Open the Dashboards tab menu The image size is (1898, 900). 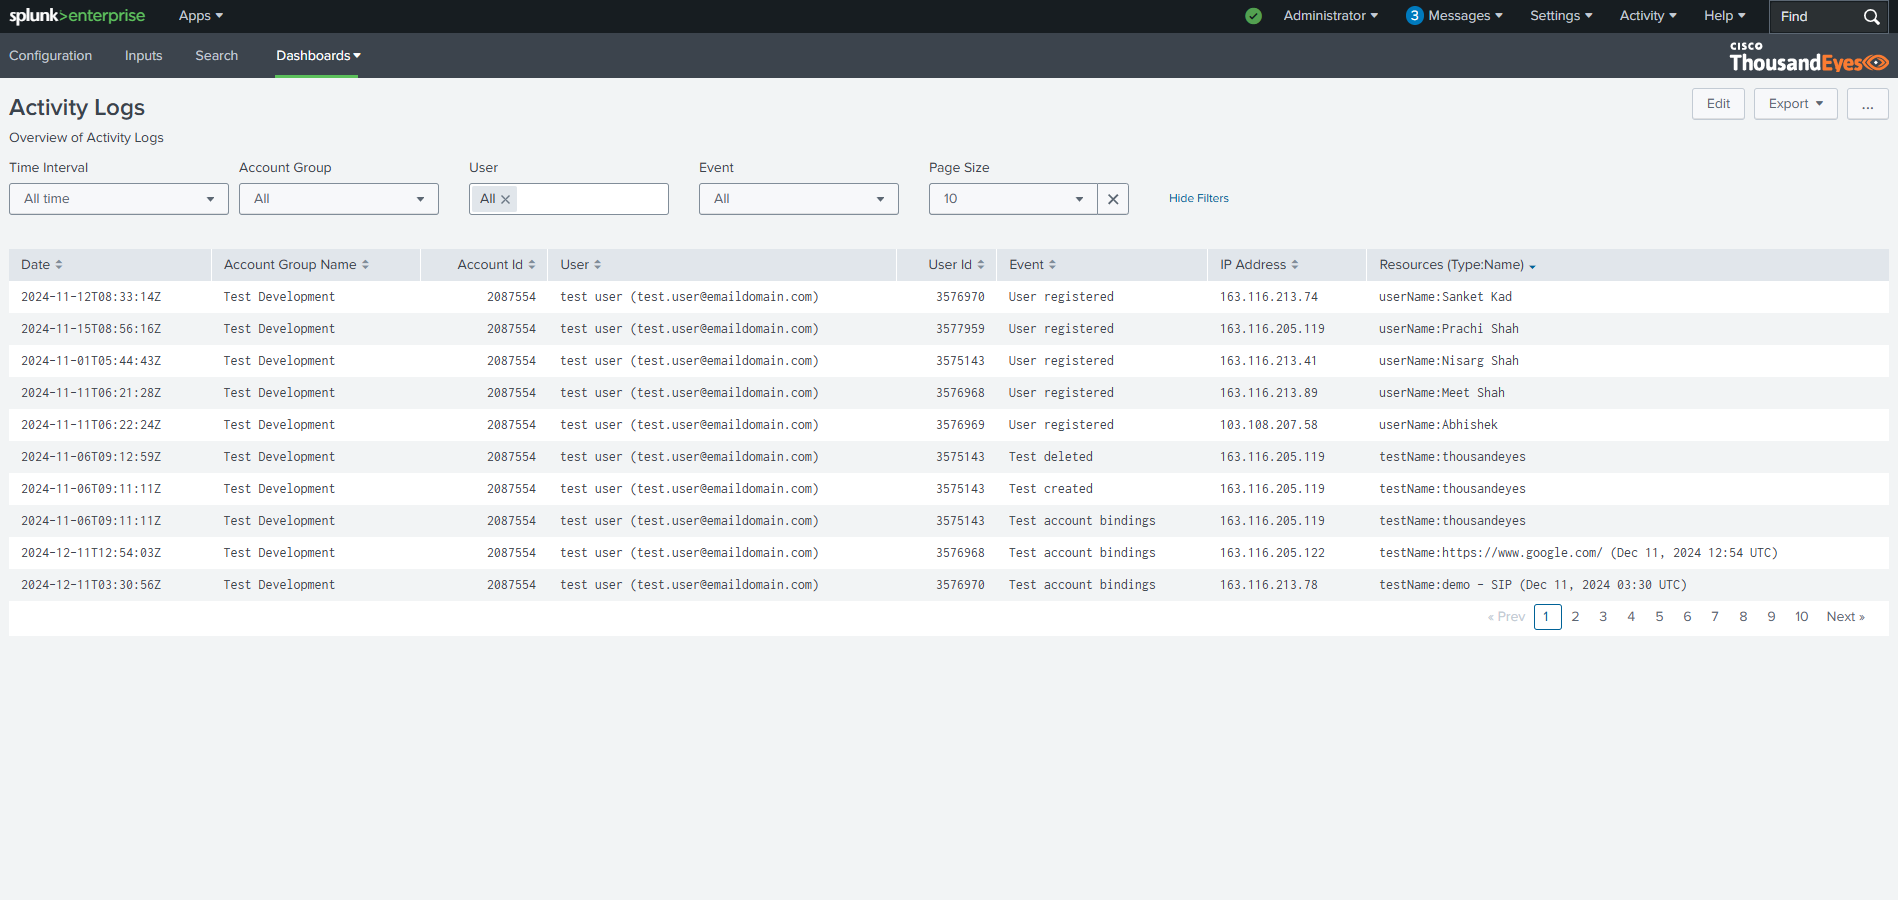click(x=318, y=56)
